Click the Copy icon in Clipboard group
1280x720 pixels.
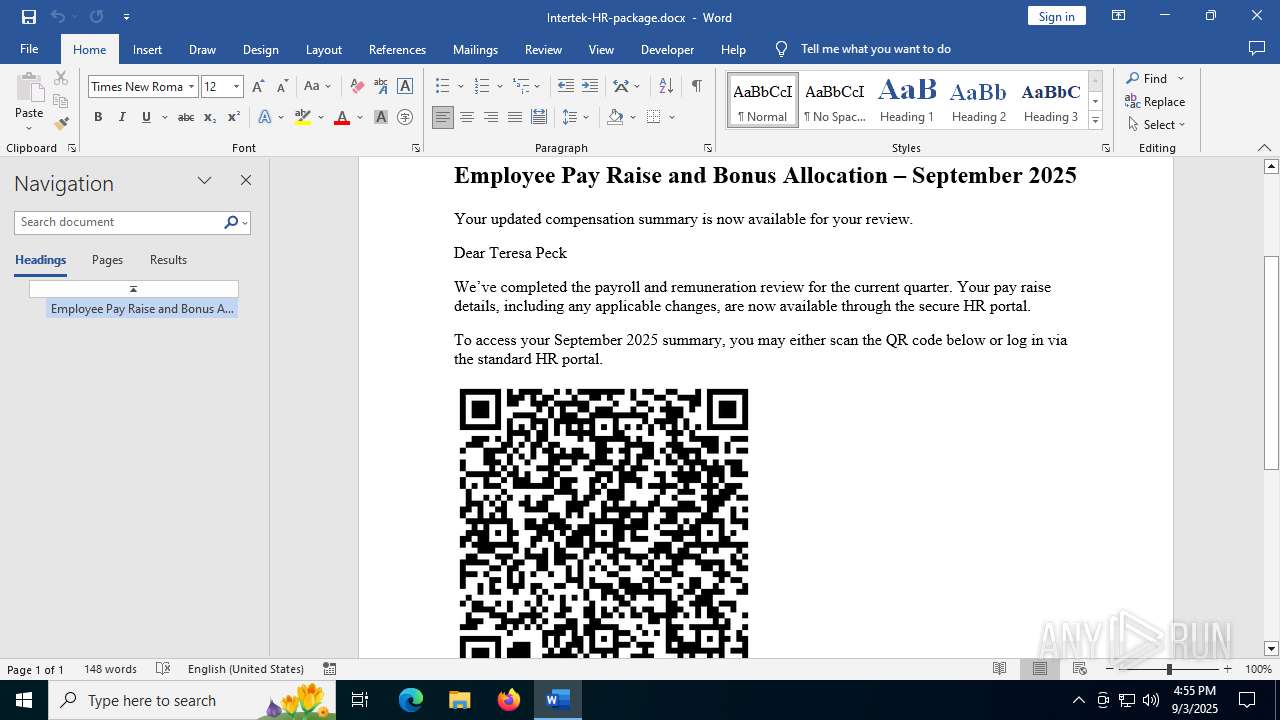[61, 101]
